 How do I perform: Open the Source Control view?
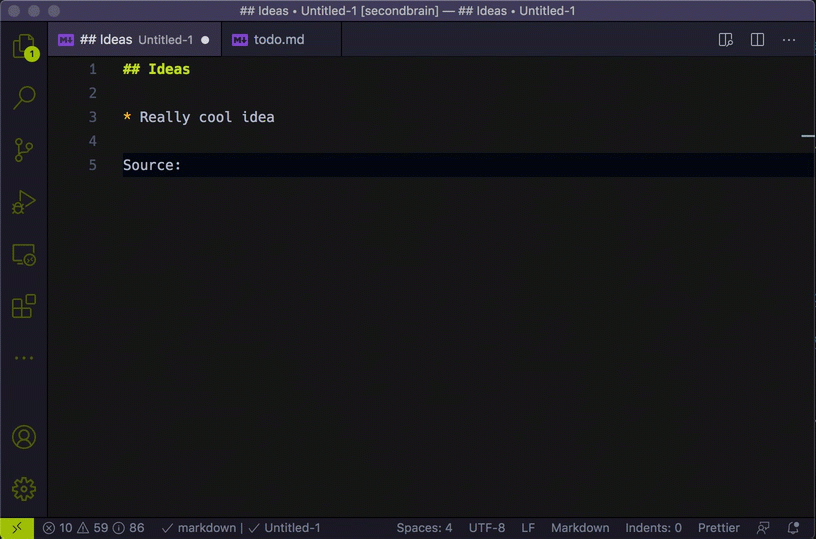click(24, 150)
